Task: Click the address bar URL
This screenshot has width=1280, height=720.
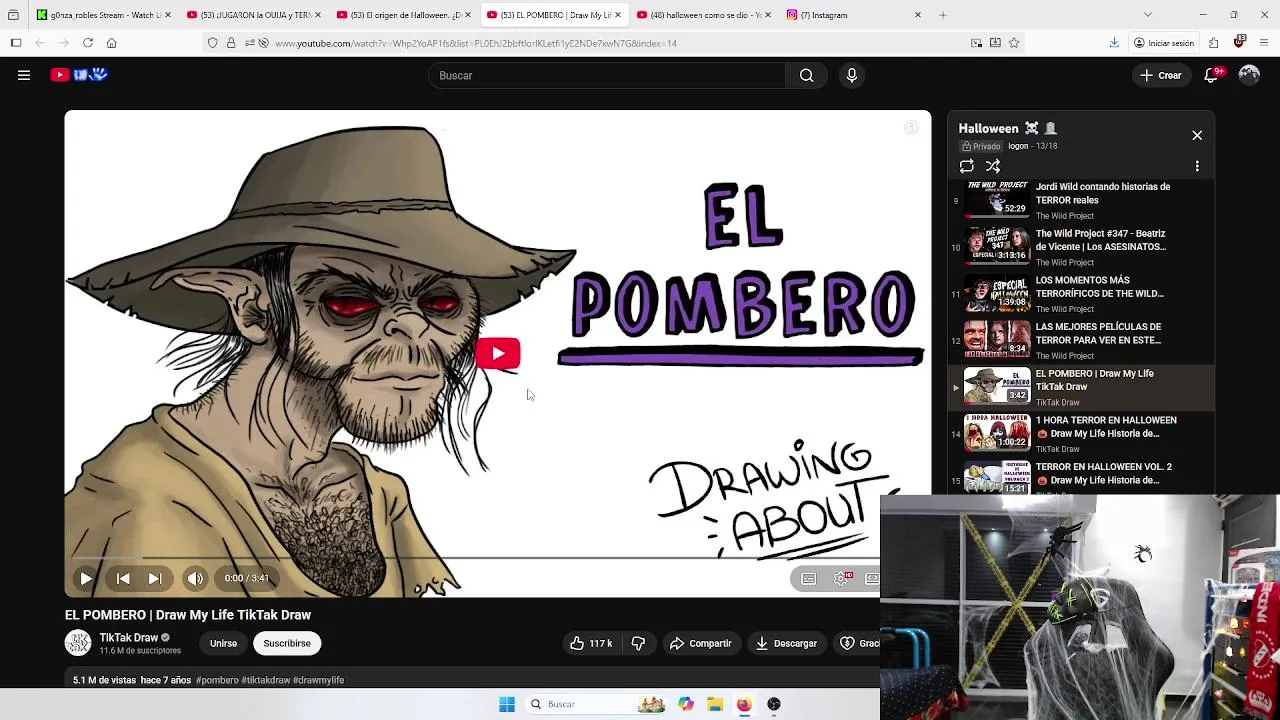Action: tap(475, 43)
